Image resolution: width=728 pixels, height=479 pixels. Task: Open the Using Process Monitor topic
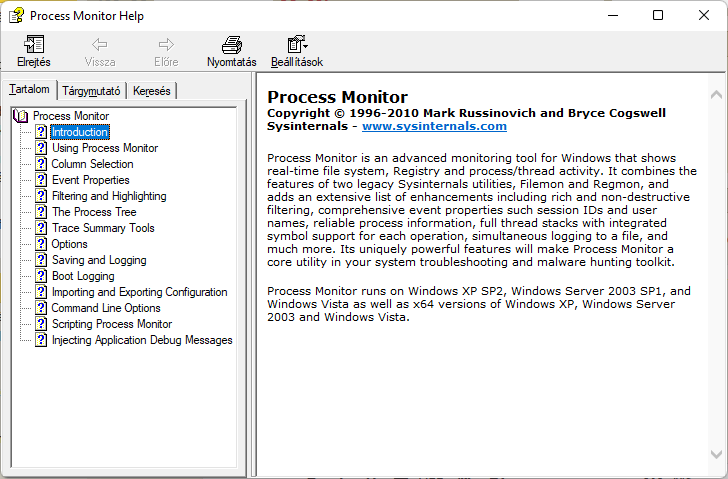coord(105,148)
